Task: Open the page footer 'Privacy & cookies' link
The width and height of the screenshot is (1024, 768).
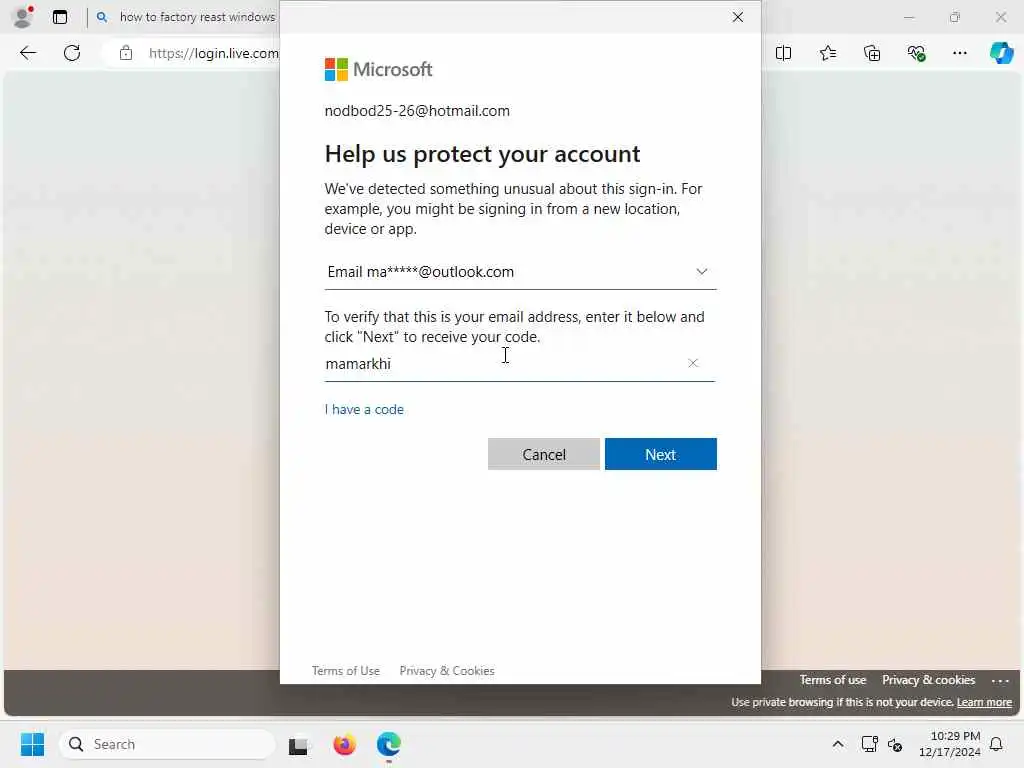Action: pos(928,680)
